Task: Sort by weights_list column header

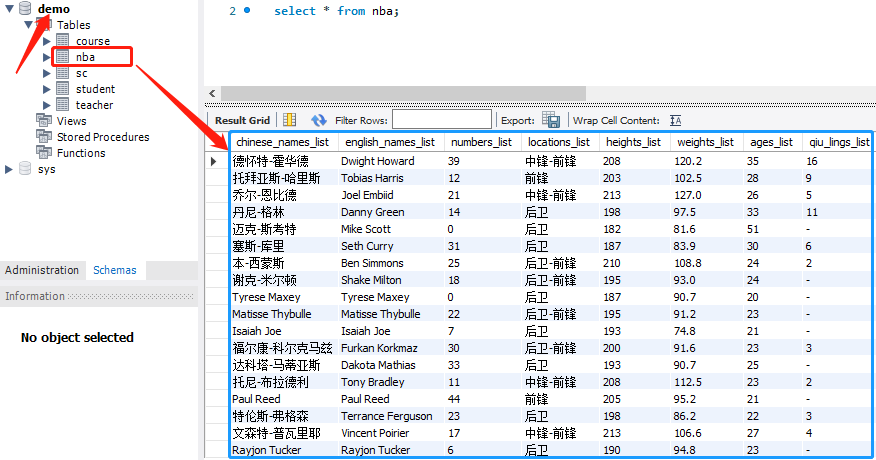Action: point(706,143)
